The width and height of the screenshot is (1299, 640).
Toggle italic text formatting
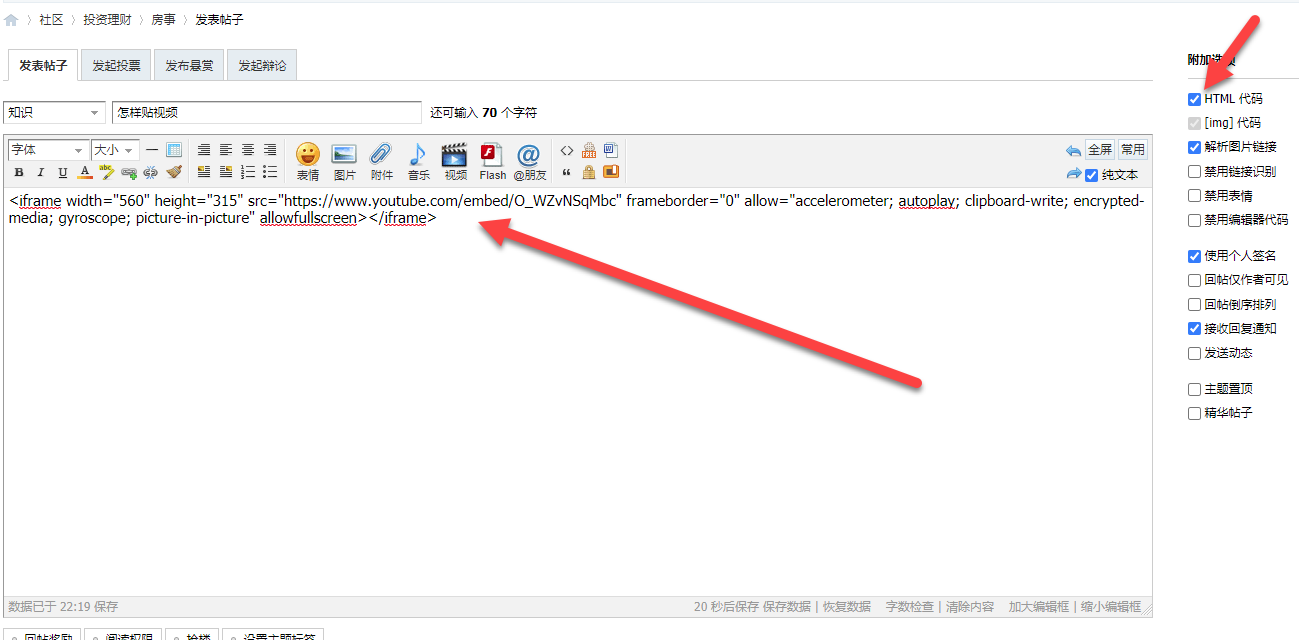(40, 172)
